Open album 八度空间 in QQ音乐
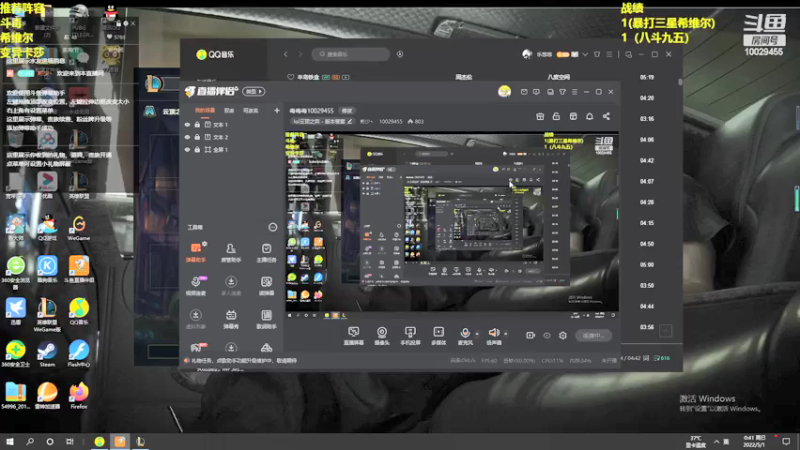Screen dimensions: 800x450 (x=558, y=77)
